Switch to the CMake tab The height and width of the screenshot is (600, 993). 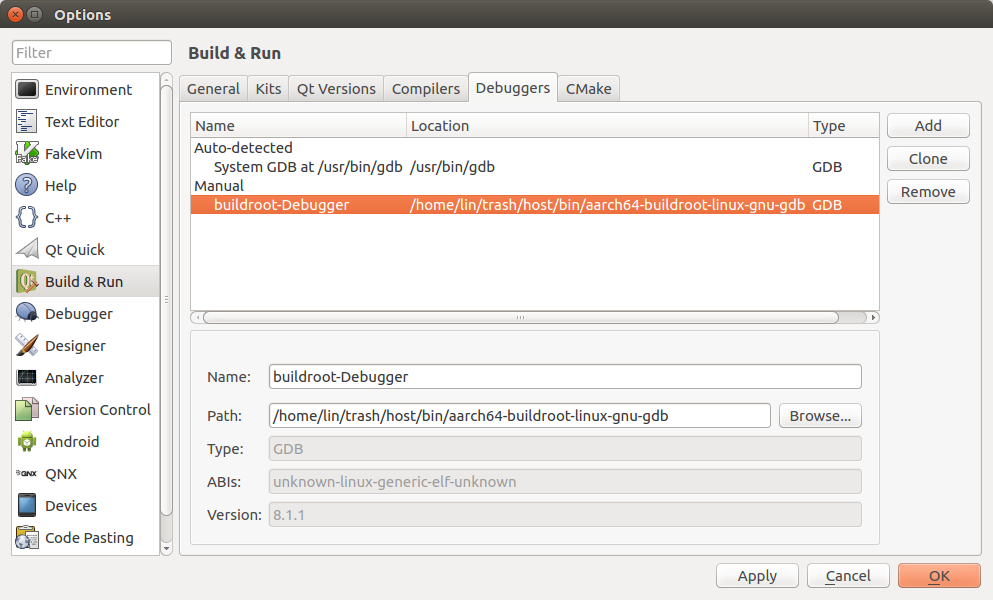tap(588, 88)
